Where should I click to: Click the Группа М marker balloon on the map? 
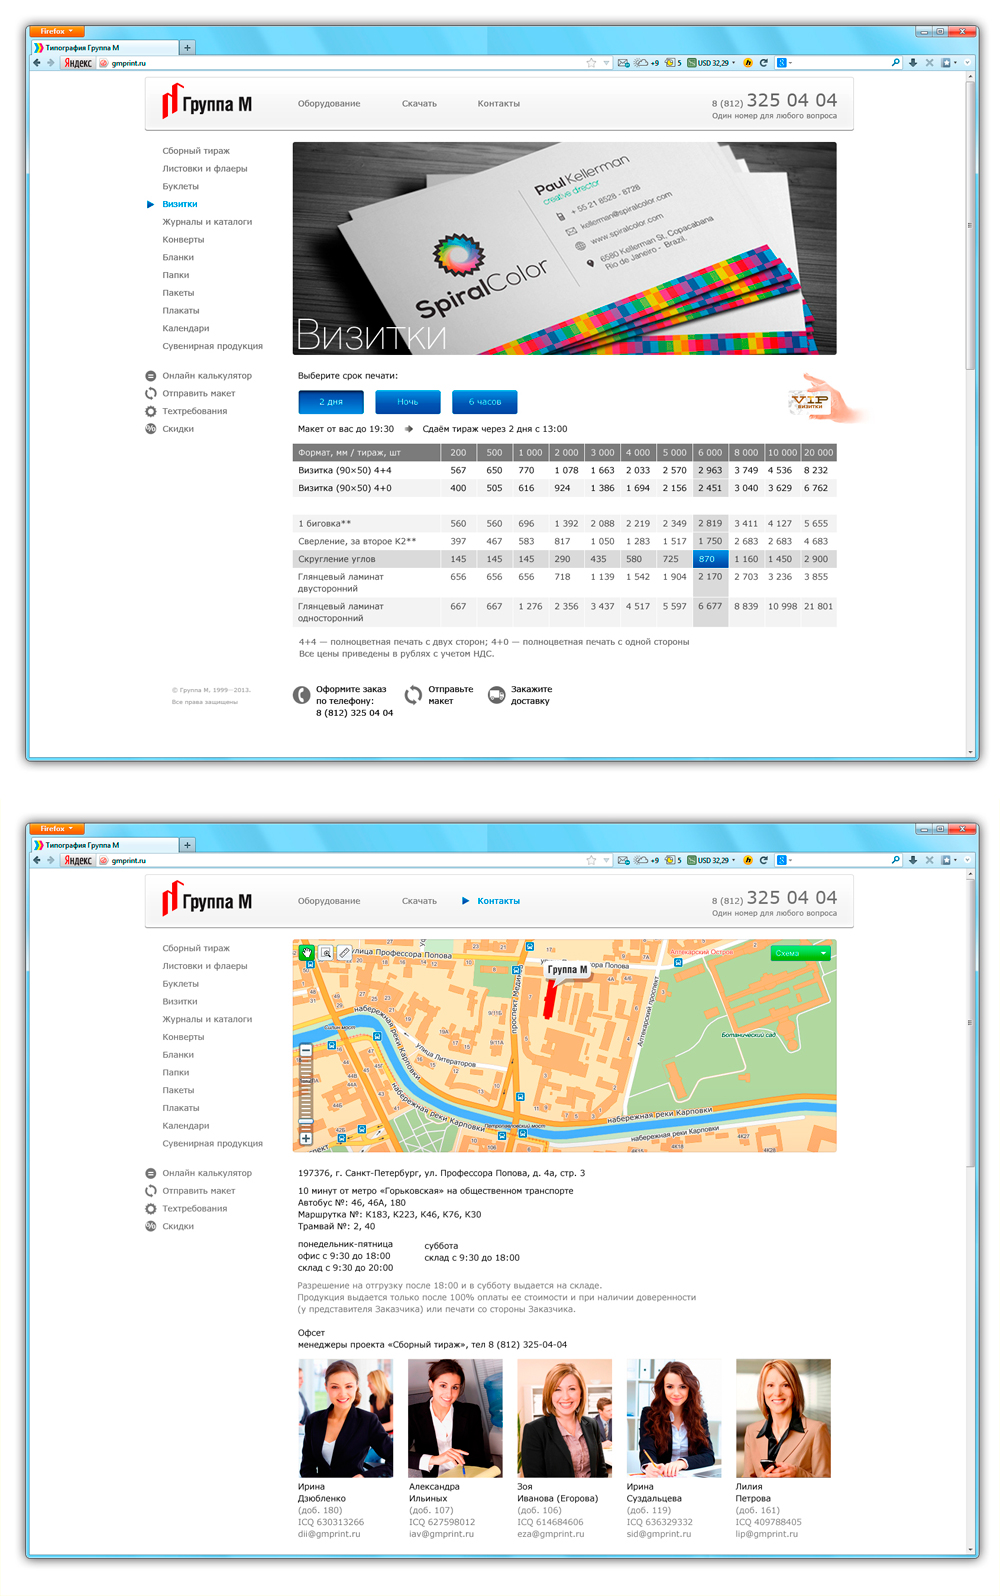tap(567, 969)
